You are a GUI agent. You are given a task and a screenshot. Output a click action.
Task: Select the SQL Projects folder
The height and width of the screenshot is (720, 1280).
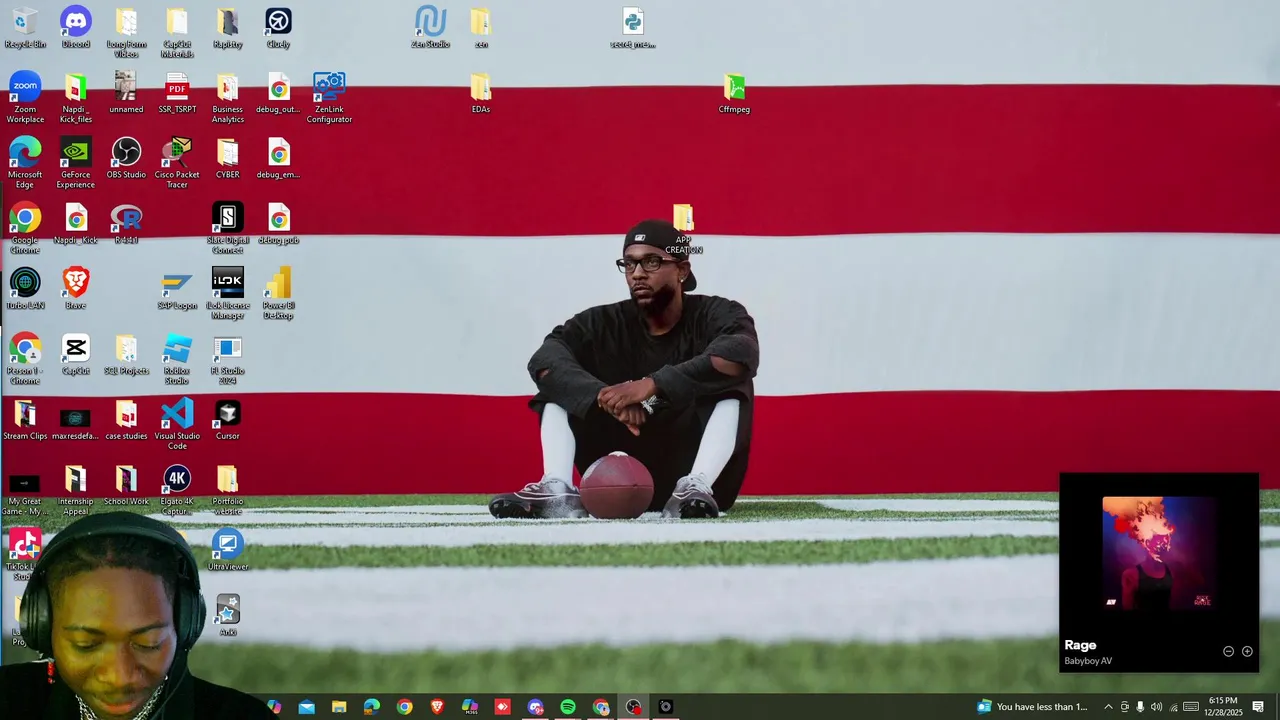click(x=126, y=354)
